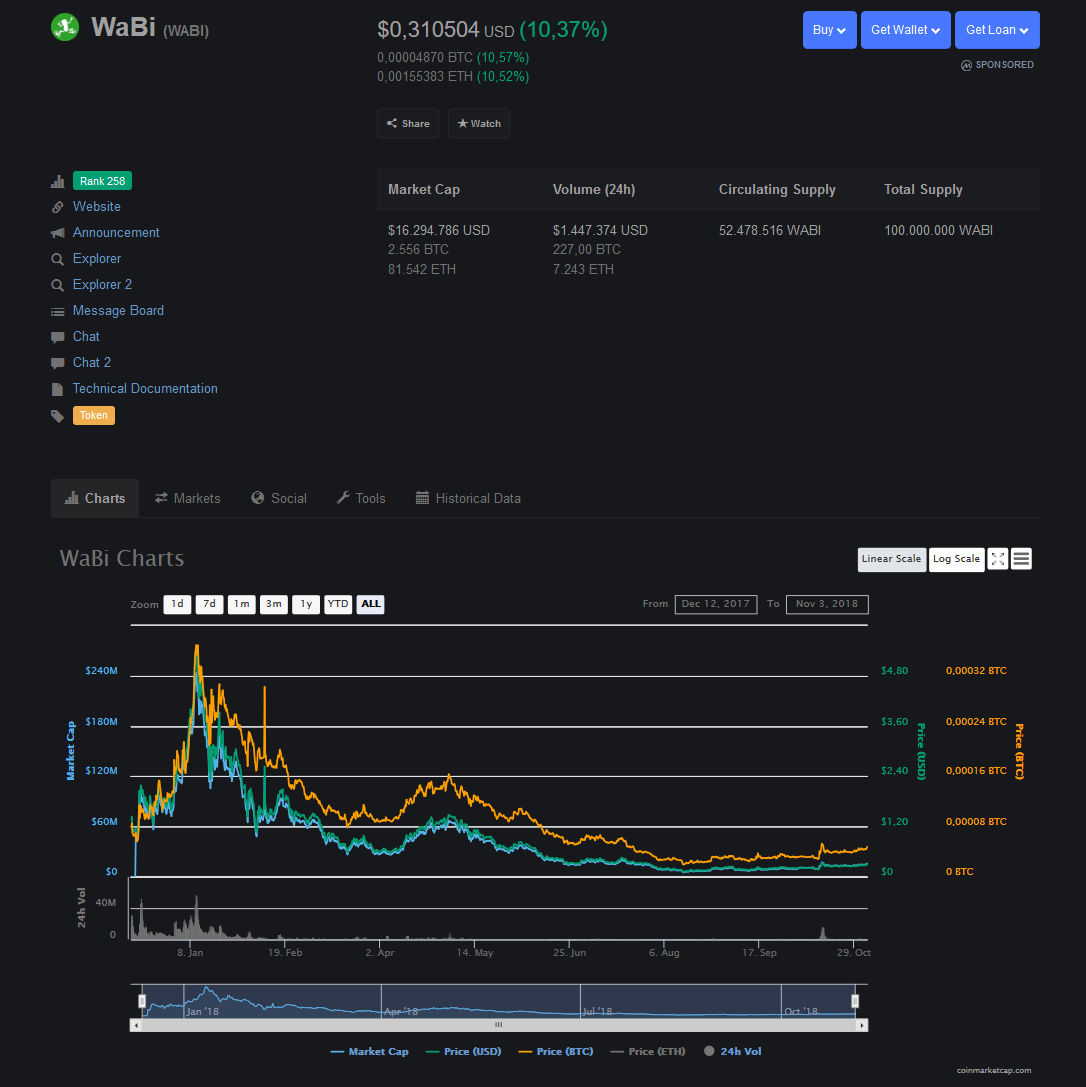1086x1087 pixels.
Task: Switch chart to Log Scale
Action: pos(956,559)
